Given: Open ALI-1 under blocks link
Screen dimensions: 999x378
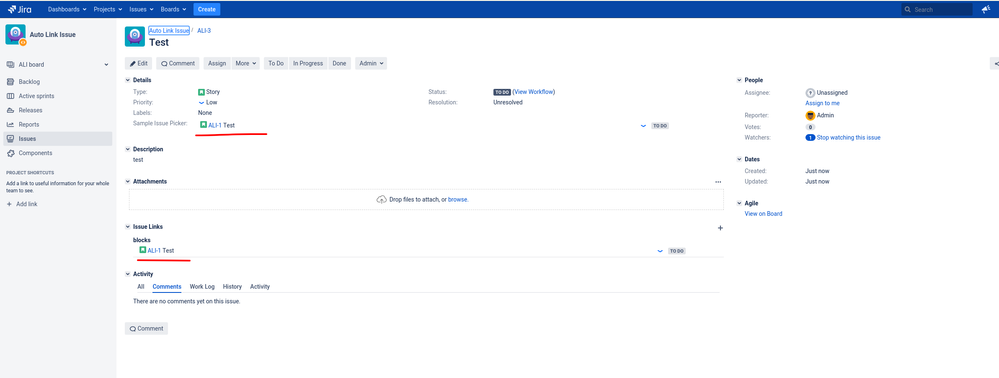Looking at the screenshot, I should point(154,251).
